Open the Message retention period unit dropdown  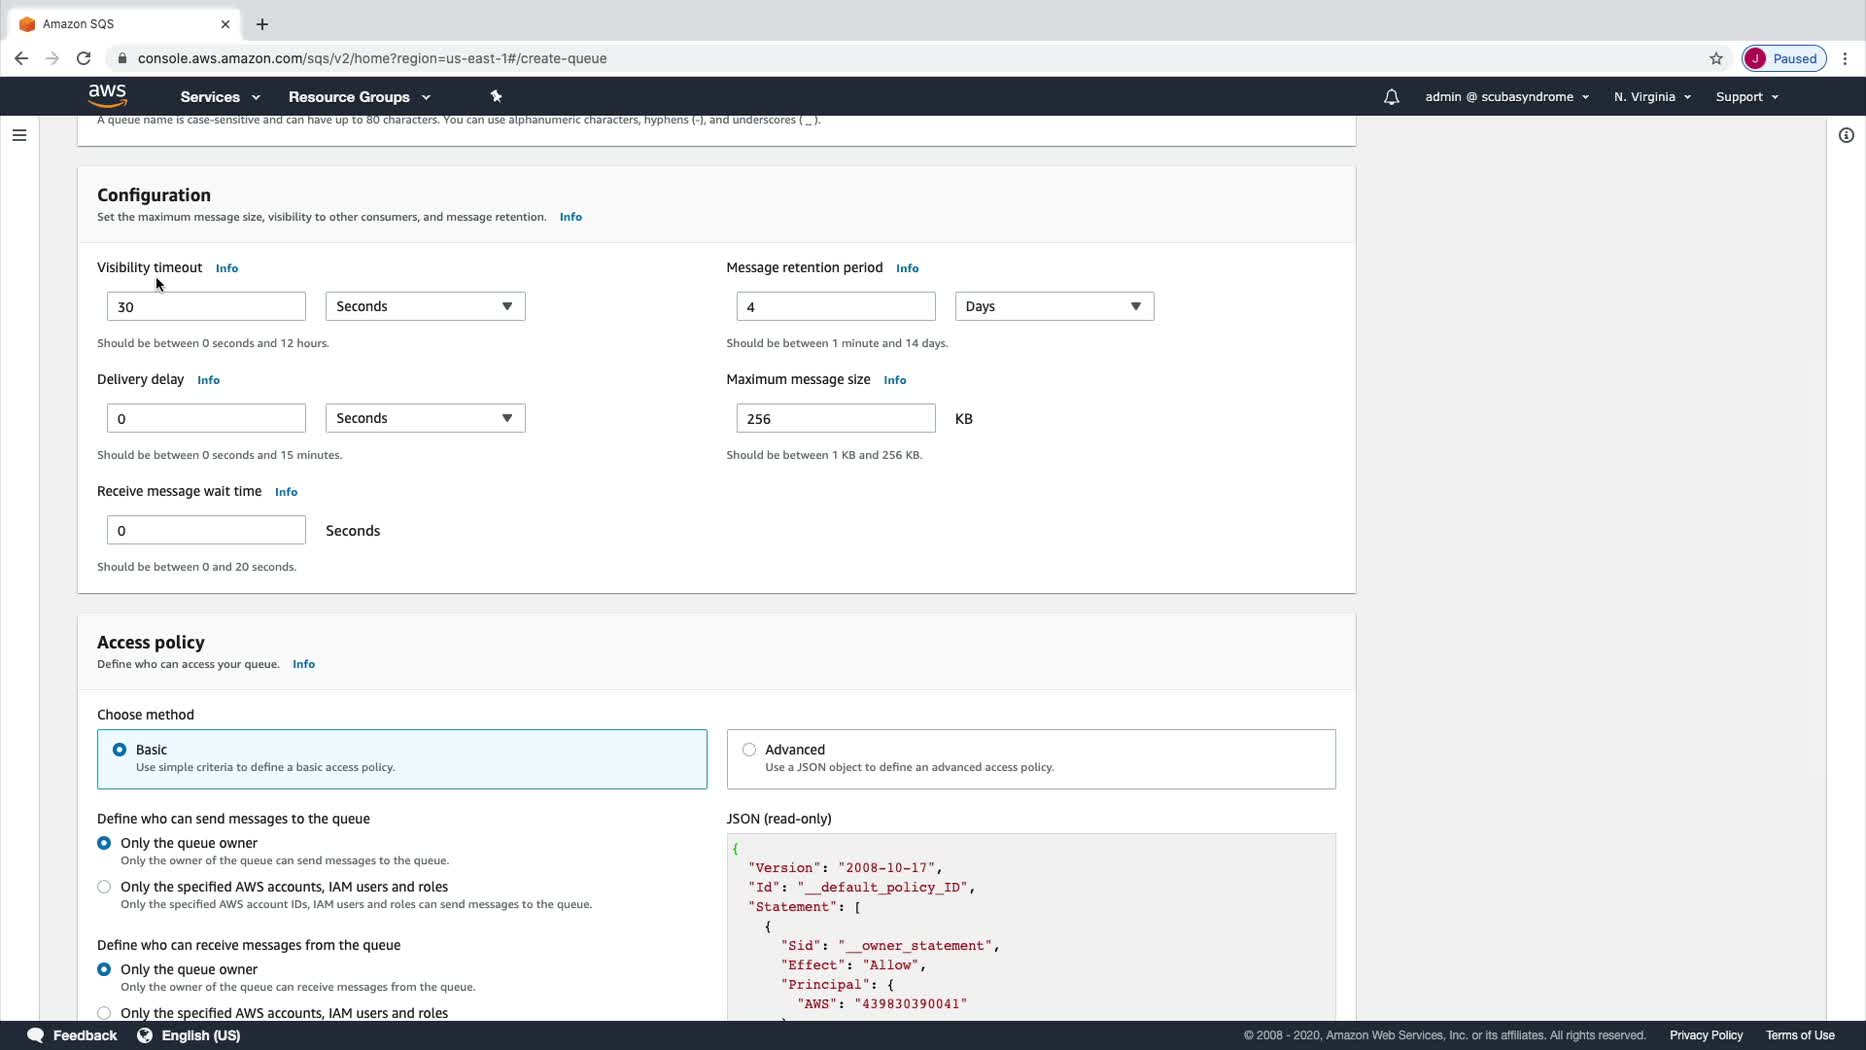coord(1054,306)
